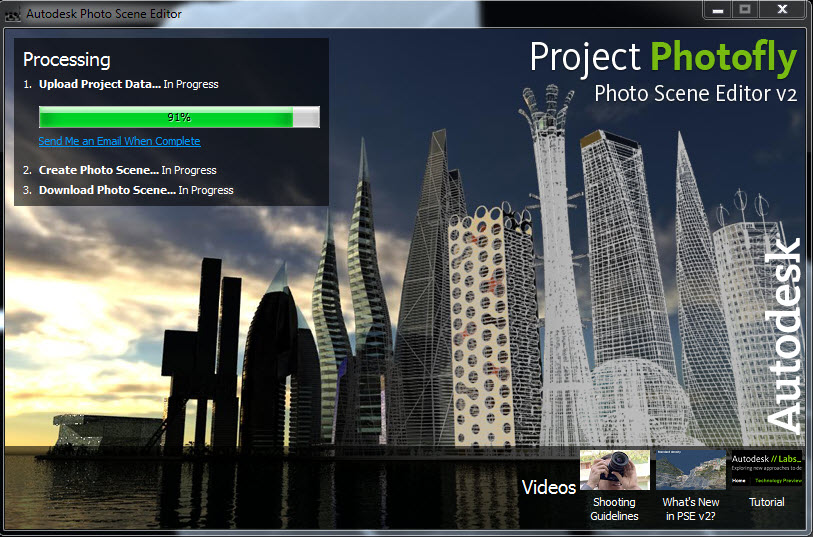
Task: Open the What's New in PSE v2 thumbnail
Action: click(x=691, y=470)
